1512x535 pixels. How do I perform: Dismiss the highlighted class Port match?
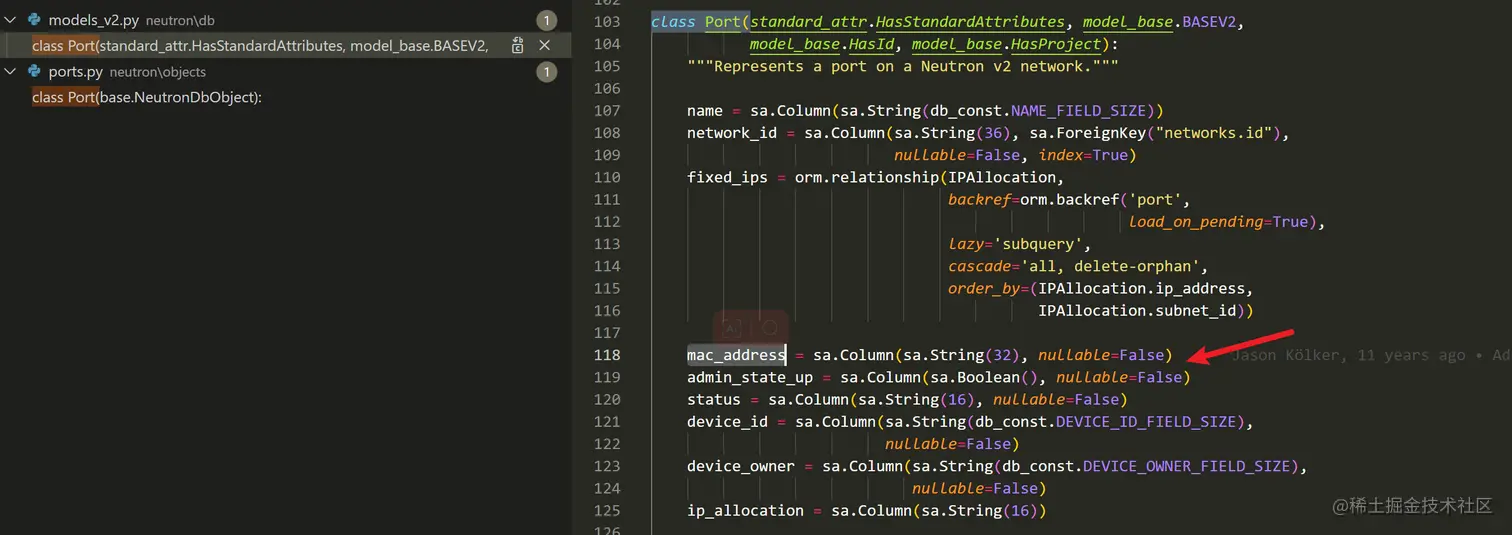(x=545, y=45)
